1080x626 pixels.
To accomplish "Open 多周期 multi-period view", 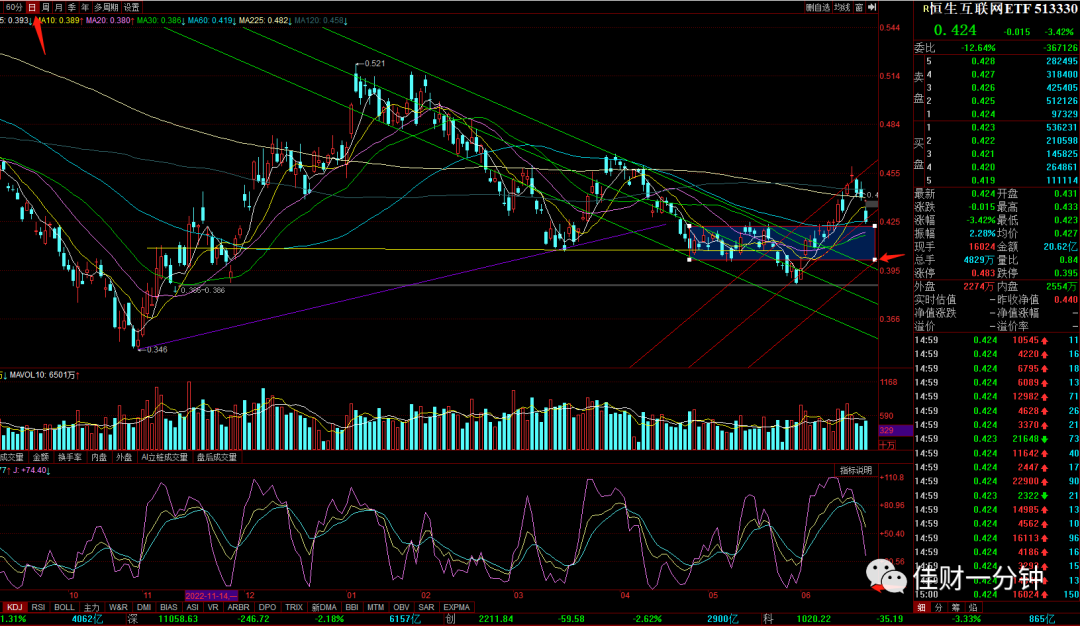I will (107, 7).
